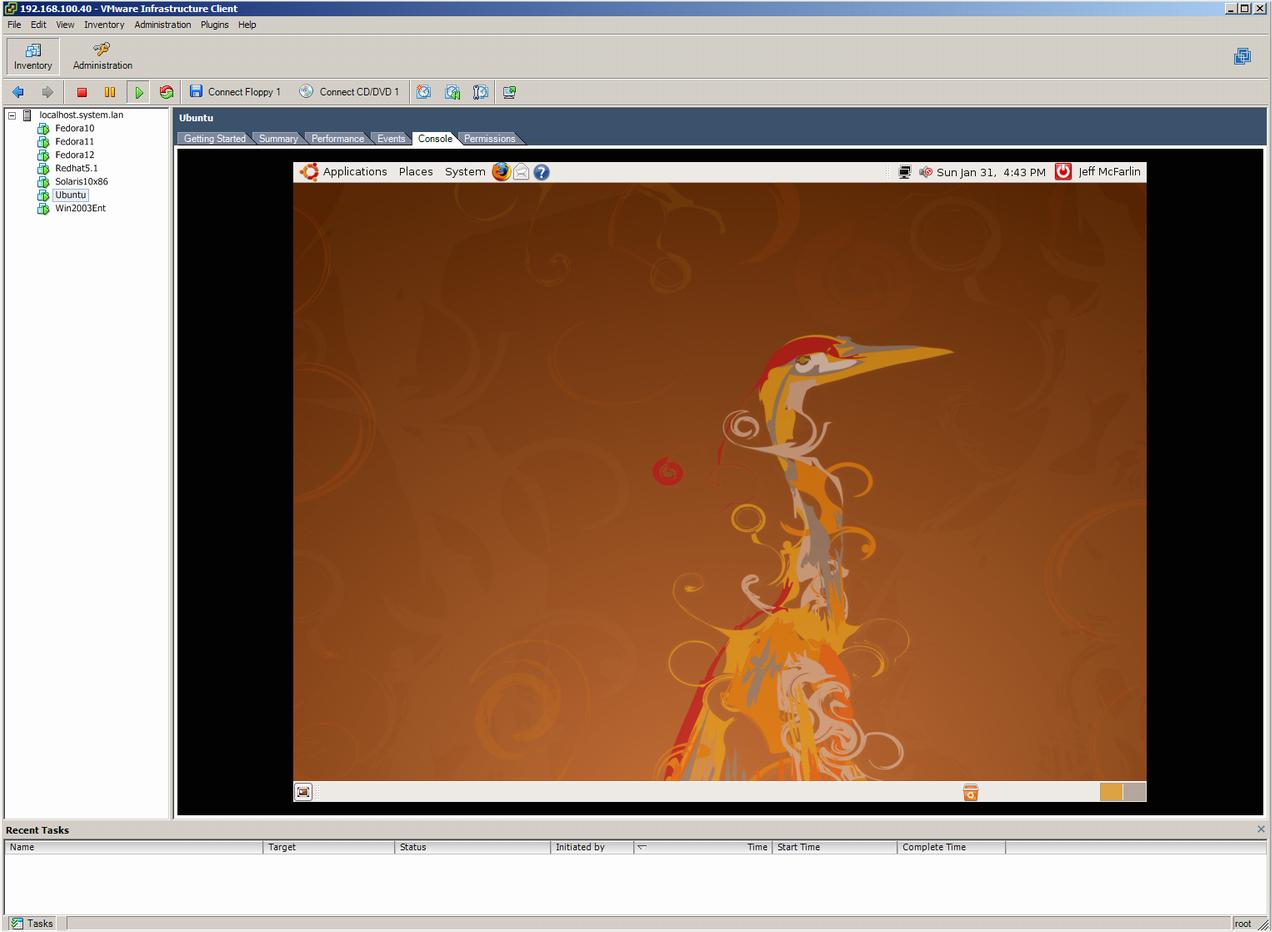Sort tasks by Status column
1272x932 pixels.
click(473, 847)
